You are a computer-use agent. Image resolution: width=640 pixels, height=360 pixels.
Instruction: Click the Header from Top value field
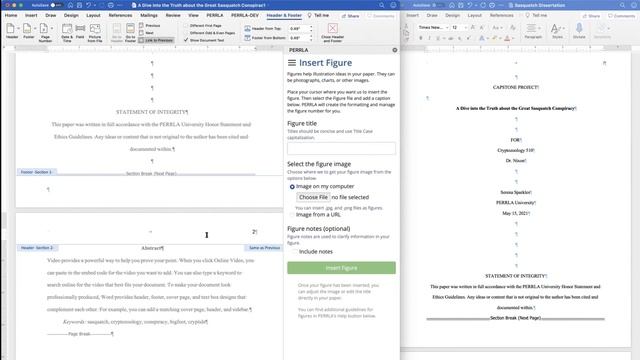299,29
